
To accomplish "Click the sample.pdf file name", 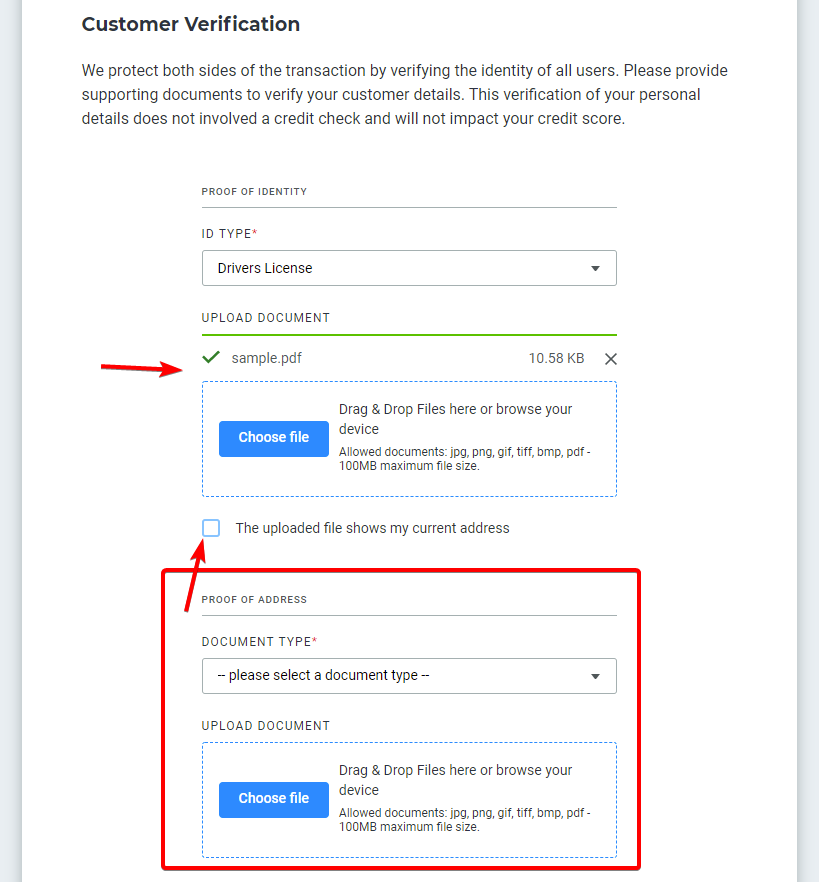I will [267, 358].
